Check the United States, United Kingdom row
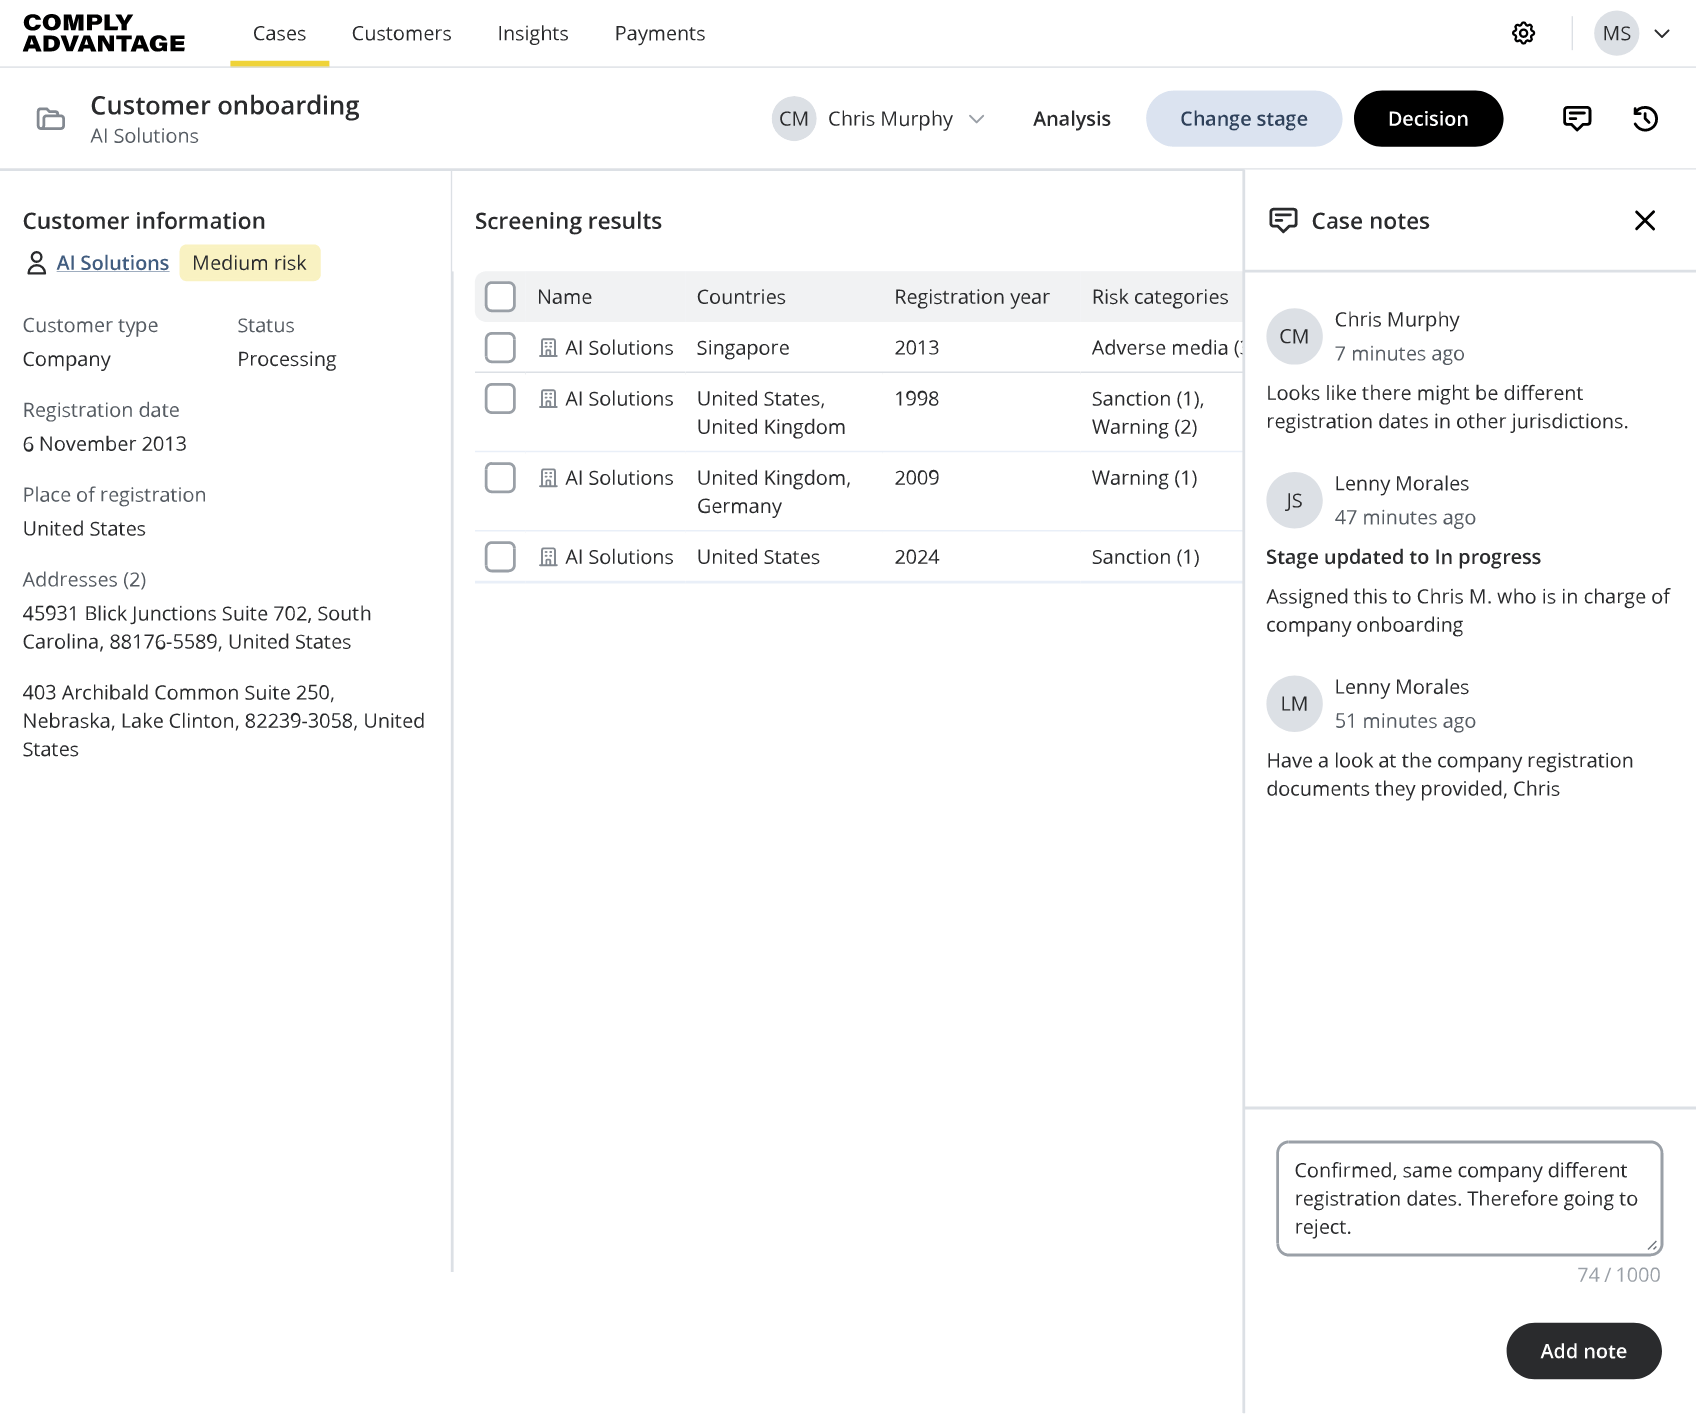This screenshot has width=1696, height=1414. pyautogui.click(x=500, y=398)
